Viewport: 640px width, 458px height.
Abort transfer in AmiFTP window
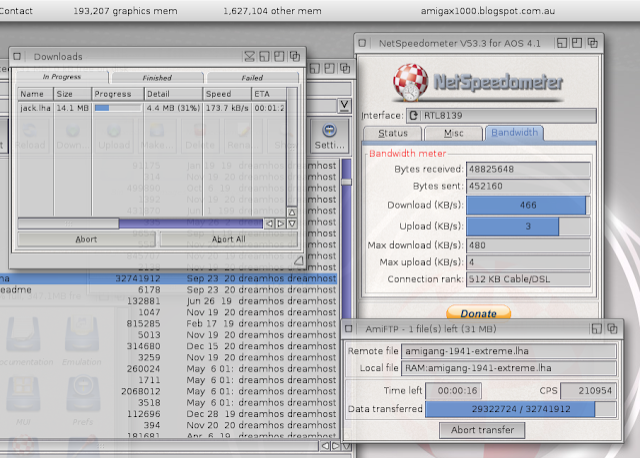[482, 430]
